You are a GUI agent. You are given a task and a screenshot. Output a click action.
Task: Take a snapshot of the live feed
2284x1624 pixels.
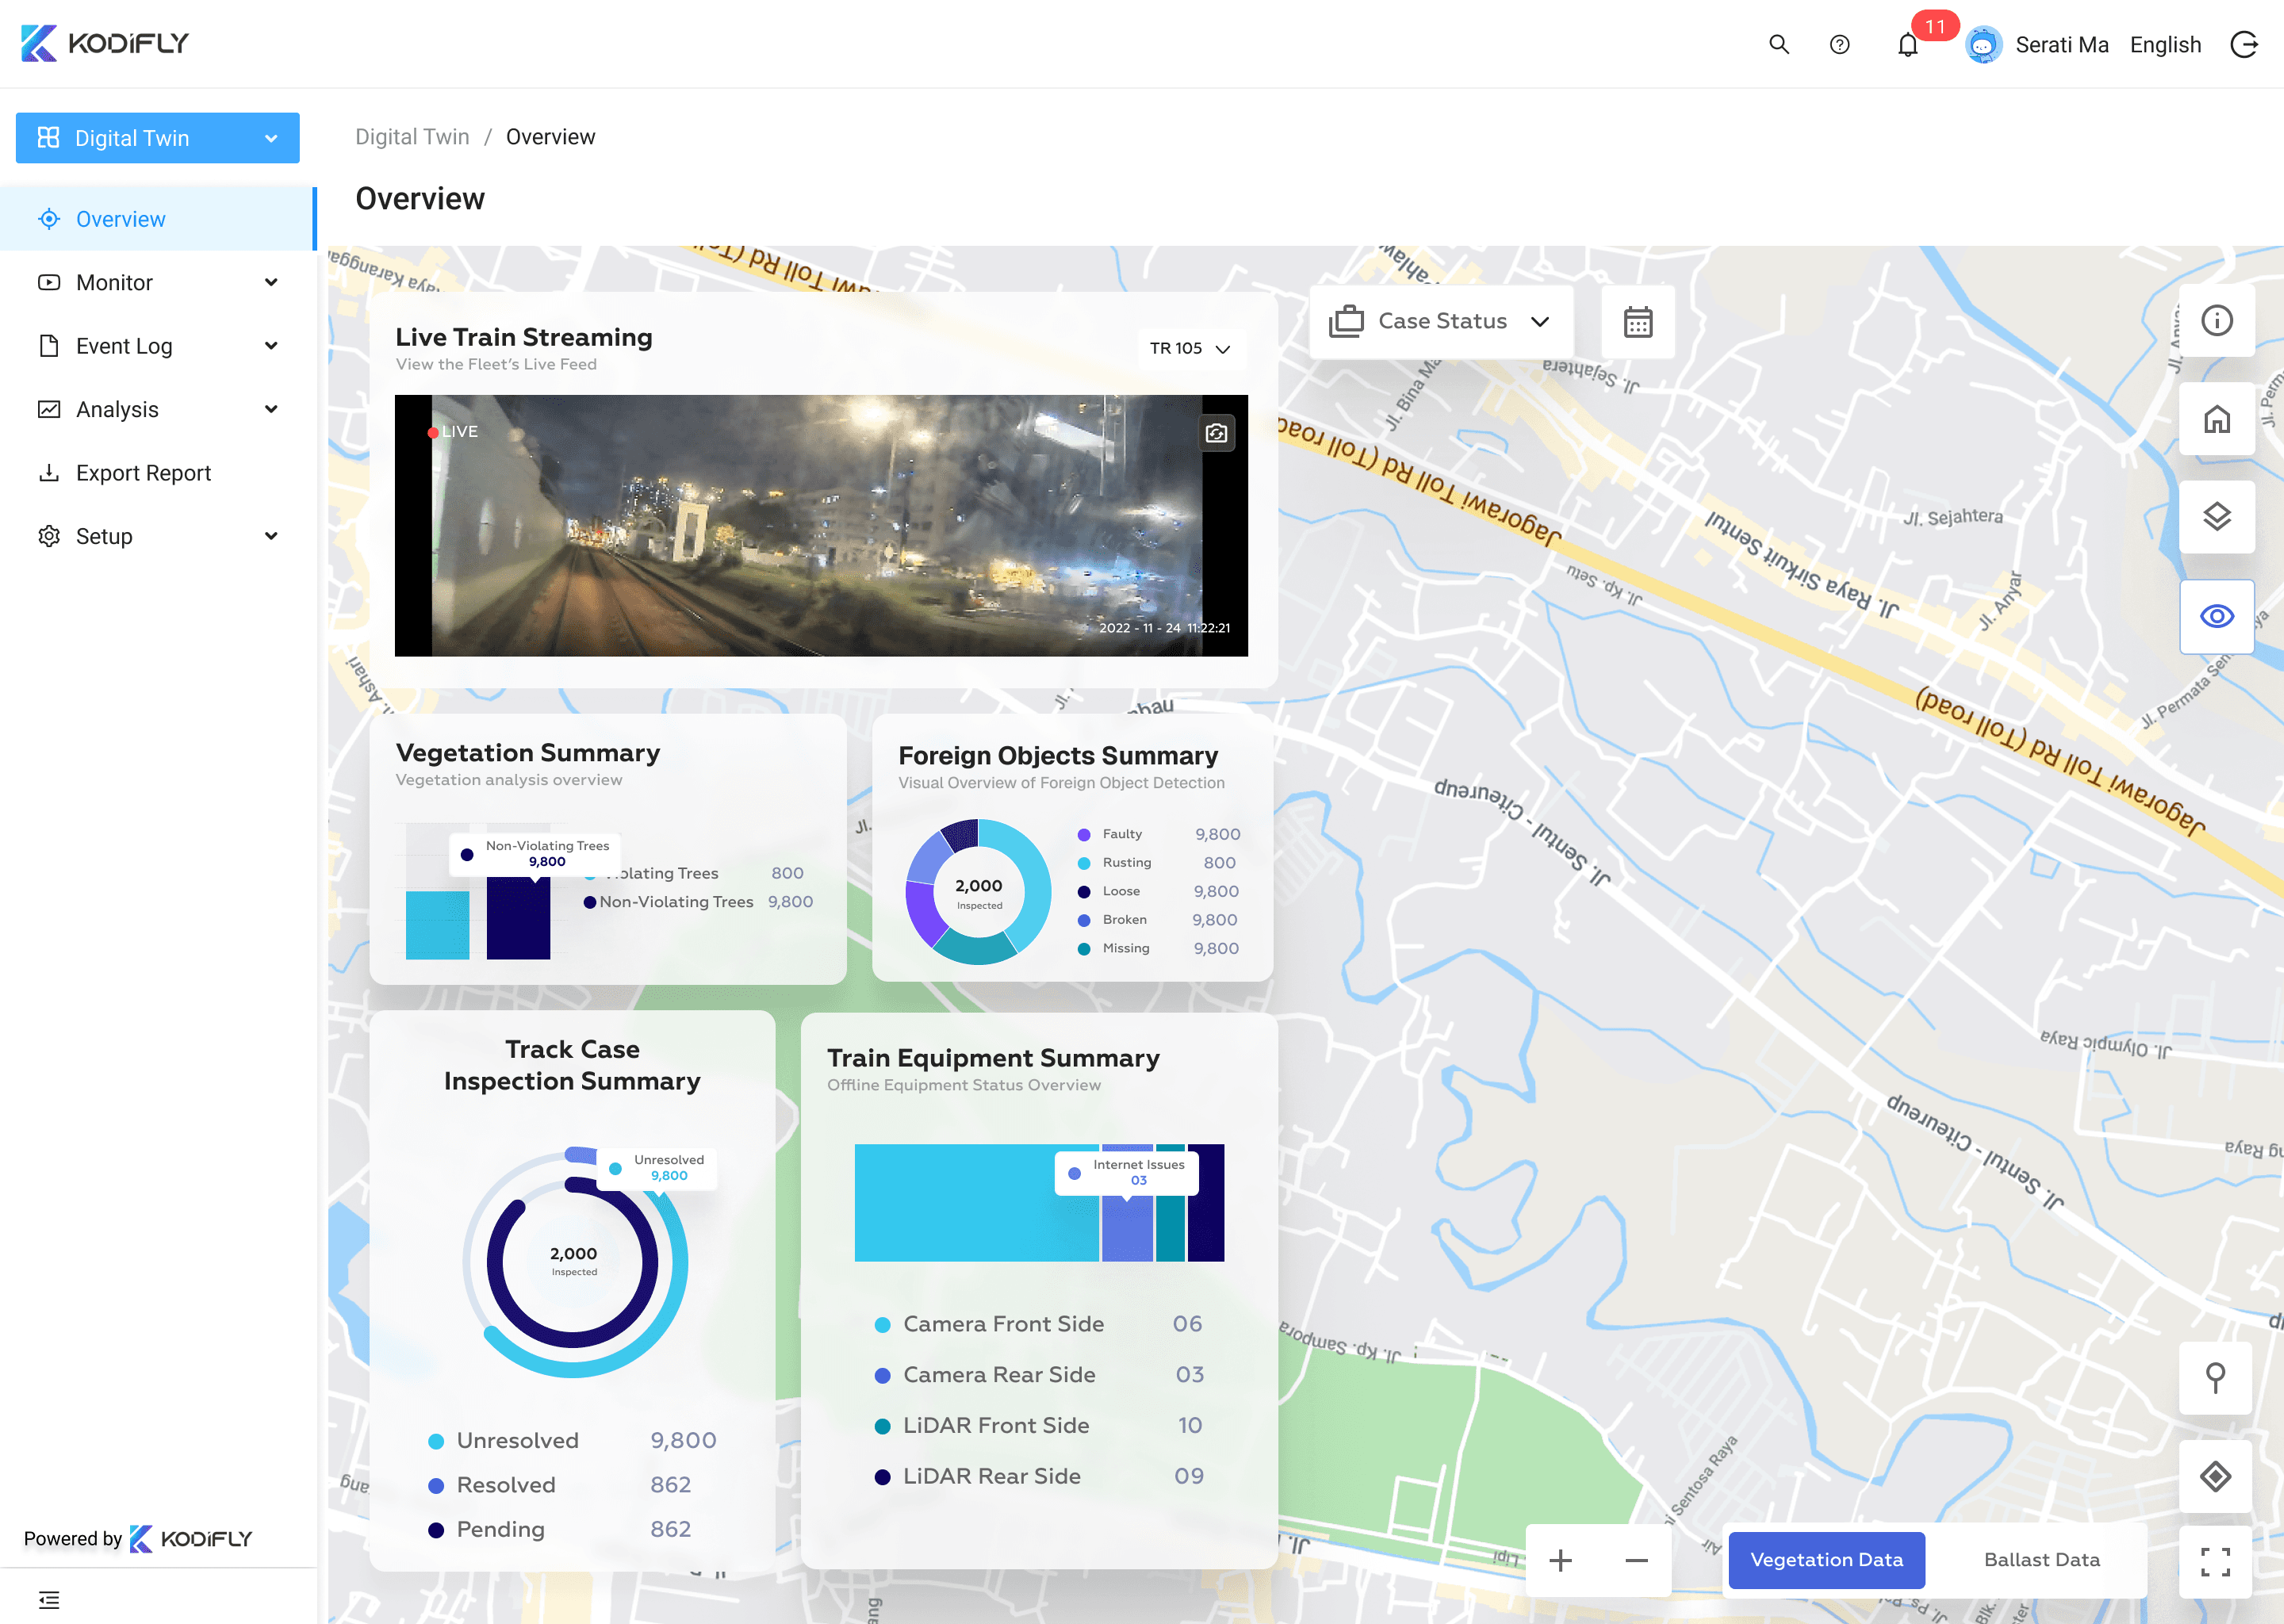1217,433
